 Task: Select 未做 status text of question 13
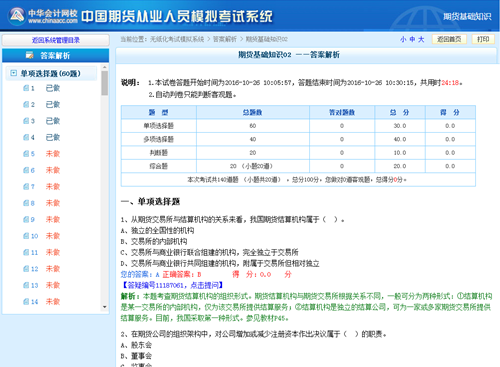tap(53, 285)
